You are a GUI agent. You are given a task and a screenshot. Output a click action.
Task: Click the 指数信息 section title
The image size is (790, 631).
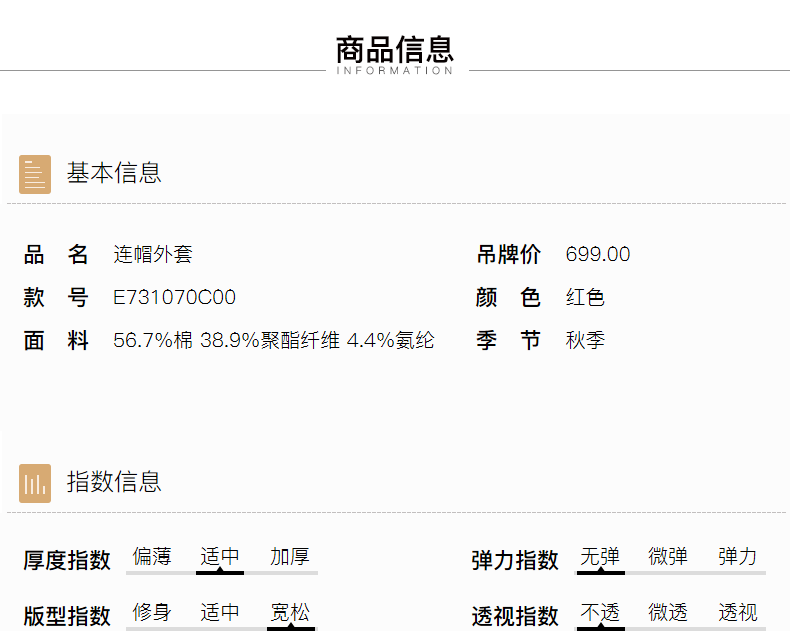click(x=114, y=482)
